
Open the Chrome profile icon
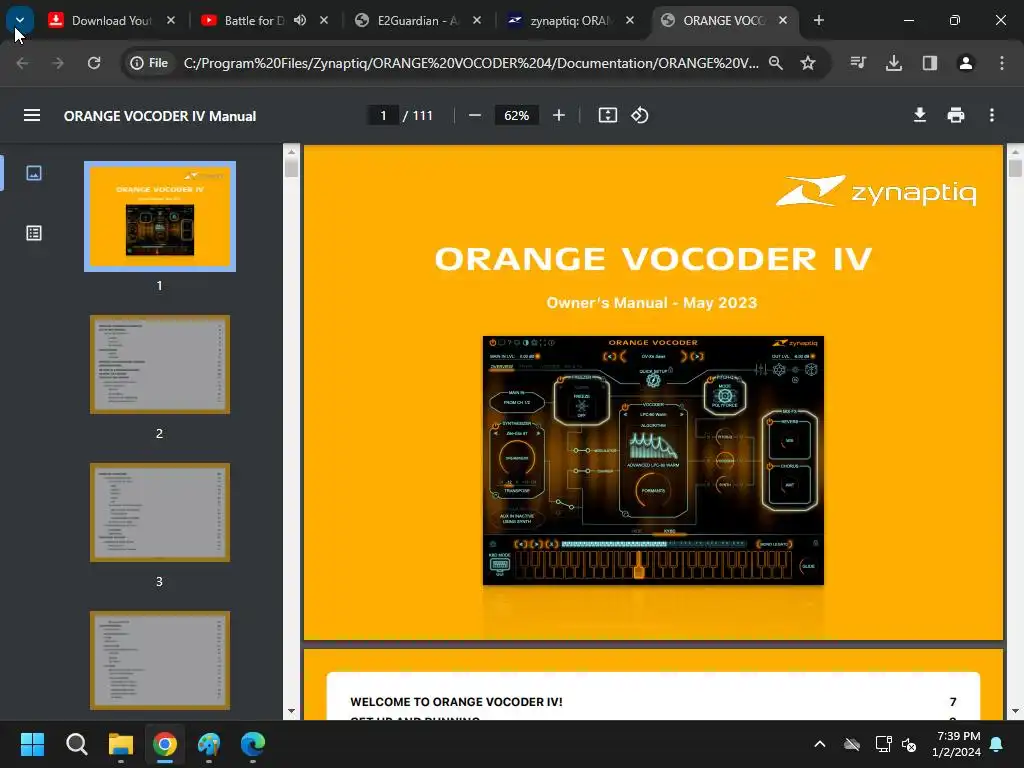tap(966, 63)
